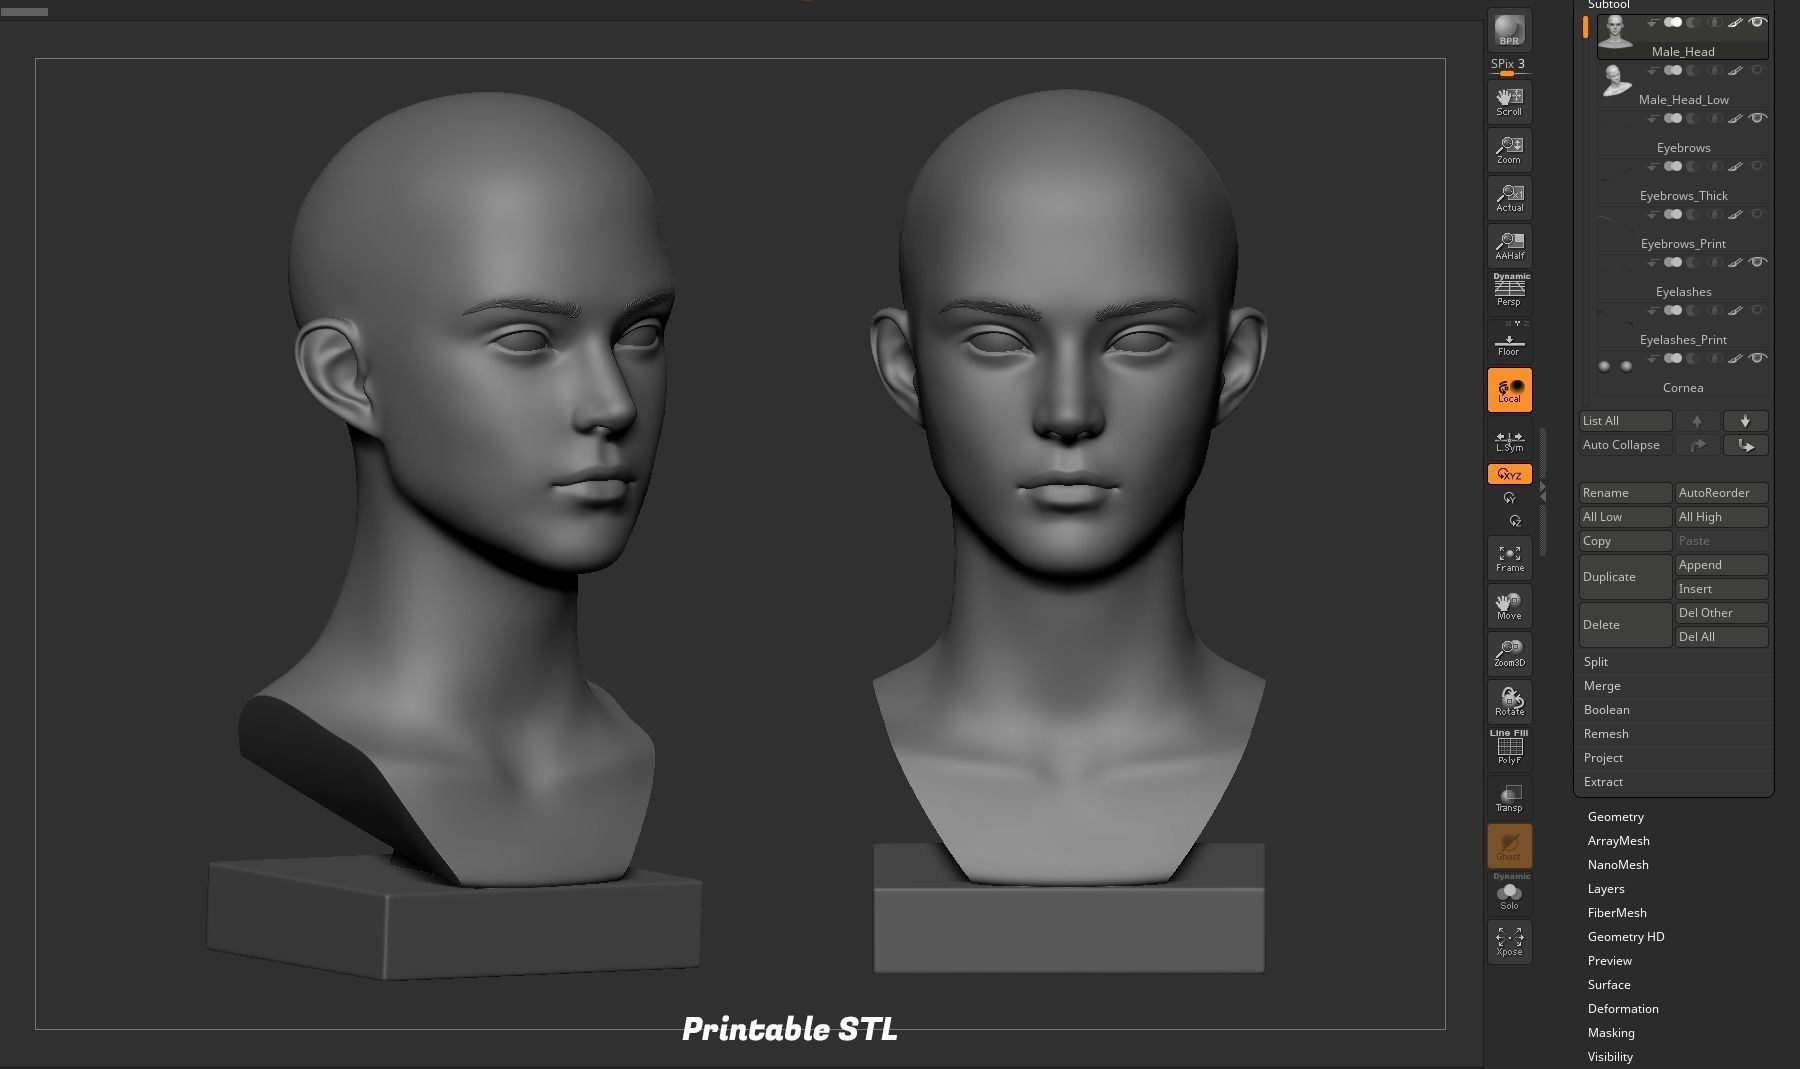Screen dimensions: 1800x1069
Task: Expand the Geometry sub-palette
Action: (x=1615, y=817)
